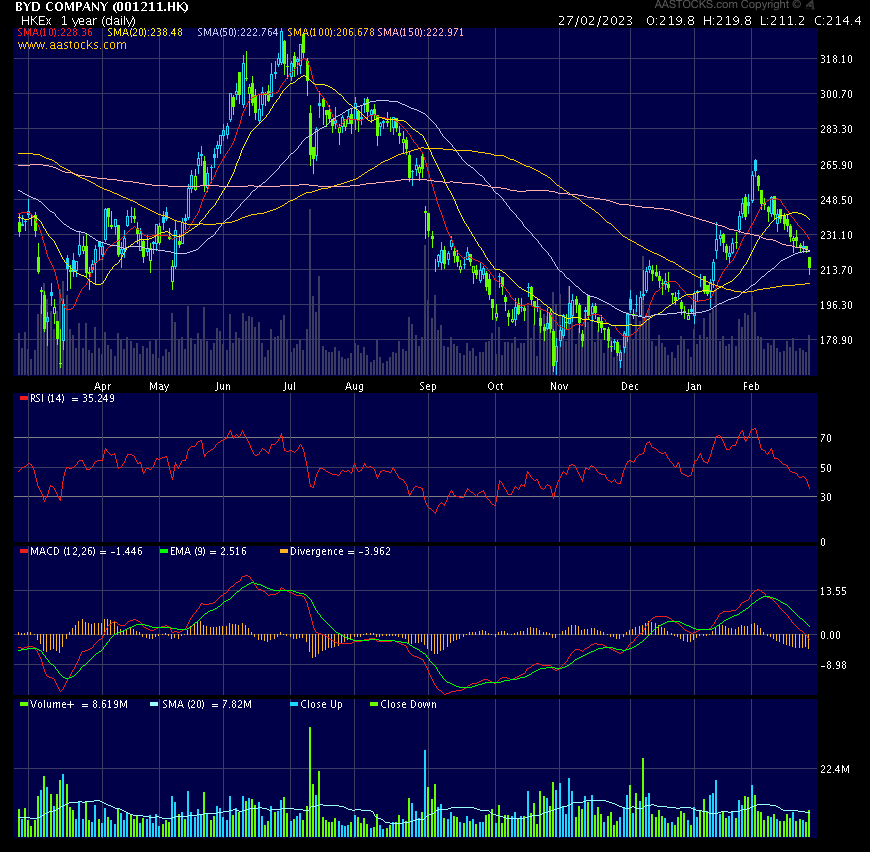The height and width of the screenshot is (852, 870).
Task: Click the Close Down legend label
Action: (409, 704)
